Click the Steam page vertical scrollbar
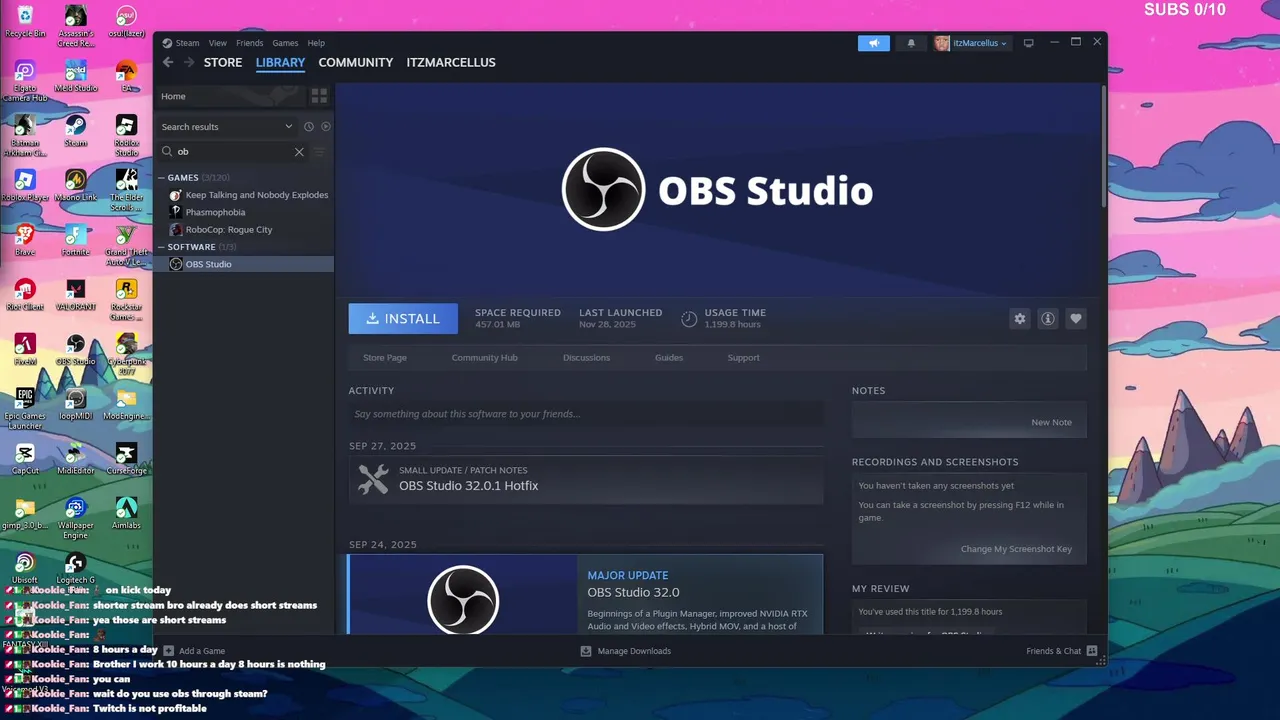The image size is (1280, 720). 1104,146
